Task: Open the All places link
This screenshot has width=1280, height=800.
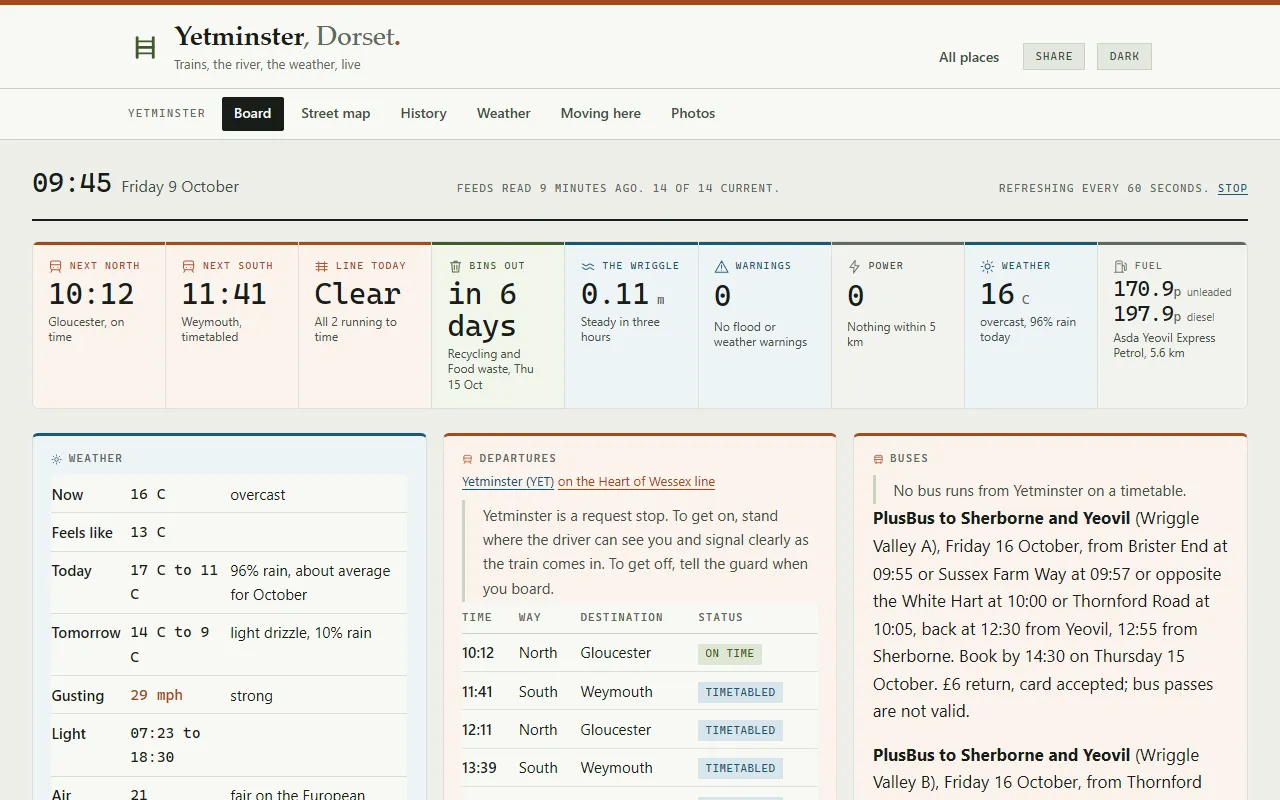Action: [x=969, y=57]
